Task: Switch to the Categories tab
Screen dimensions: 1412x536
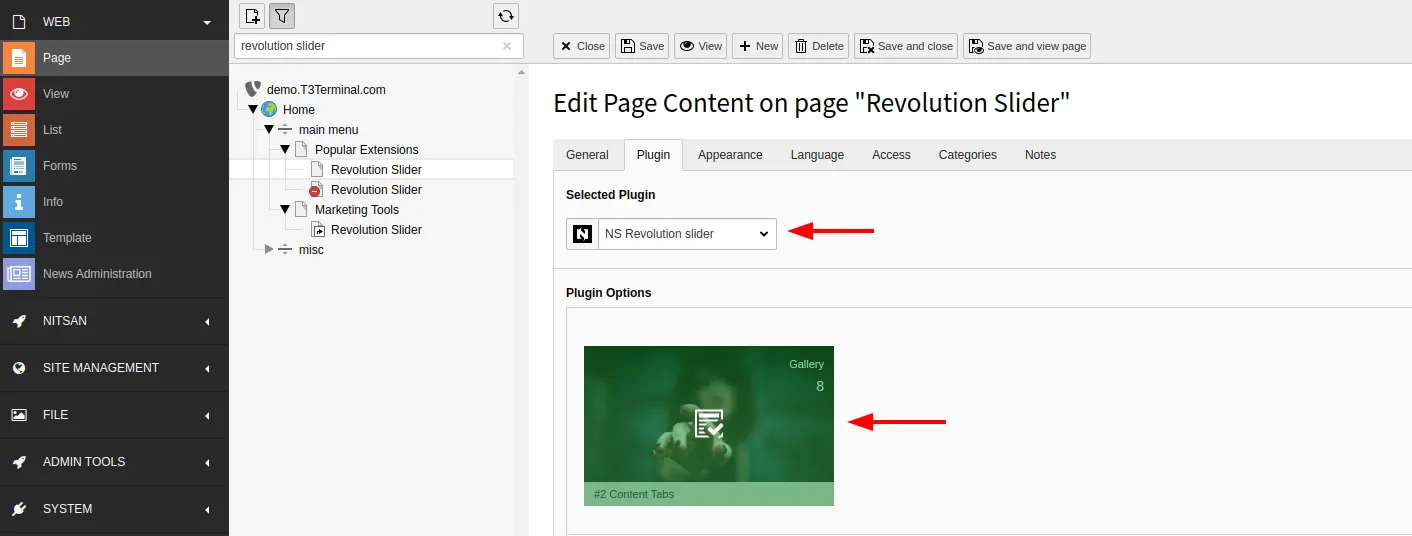Action: 967,155
